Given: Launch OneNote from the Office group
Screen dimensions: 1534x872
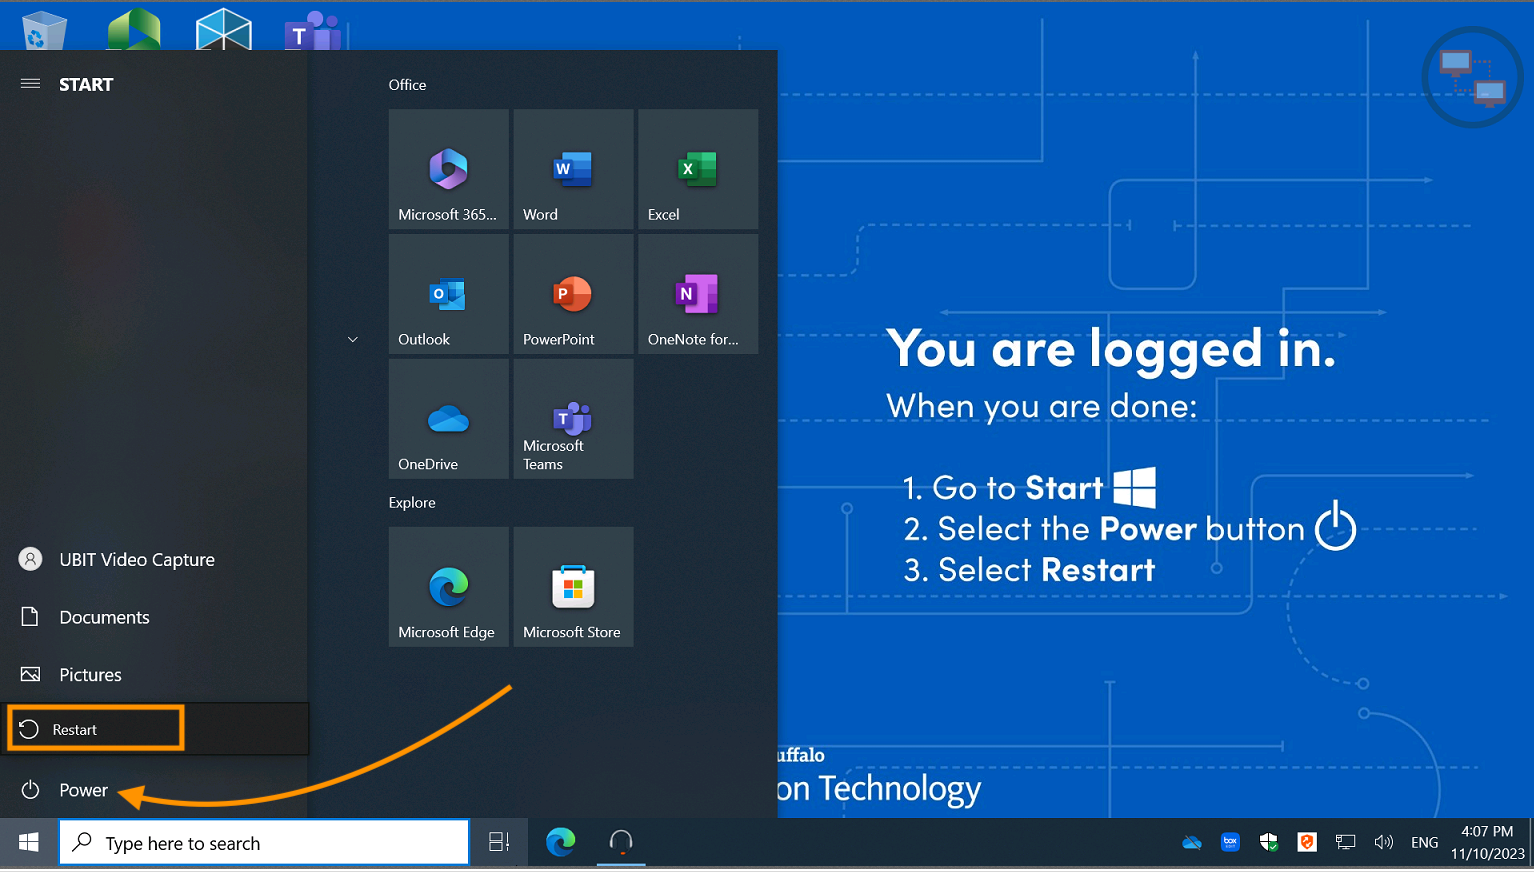Looking at the screenshot, I should (698, 295).
